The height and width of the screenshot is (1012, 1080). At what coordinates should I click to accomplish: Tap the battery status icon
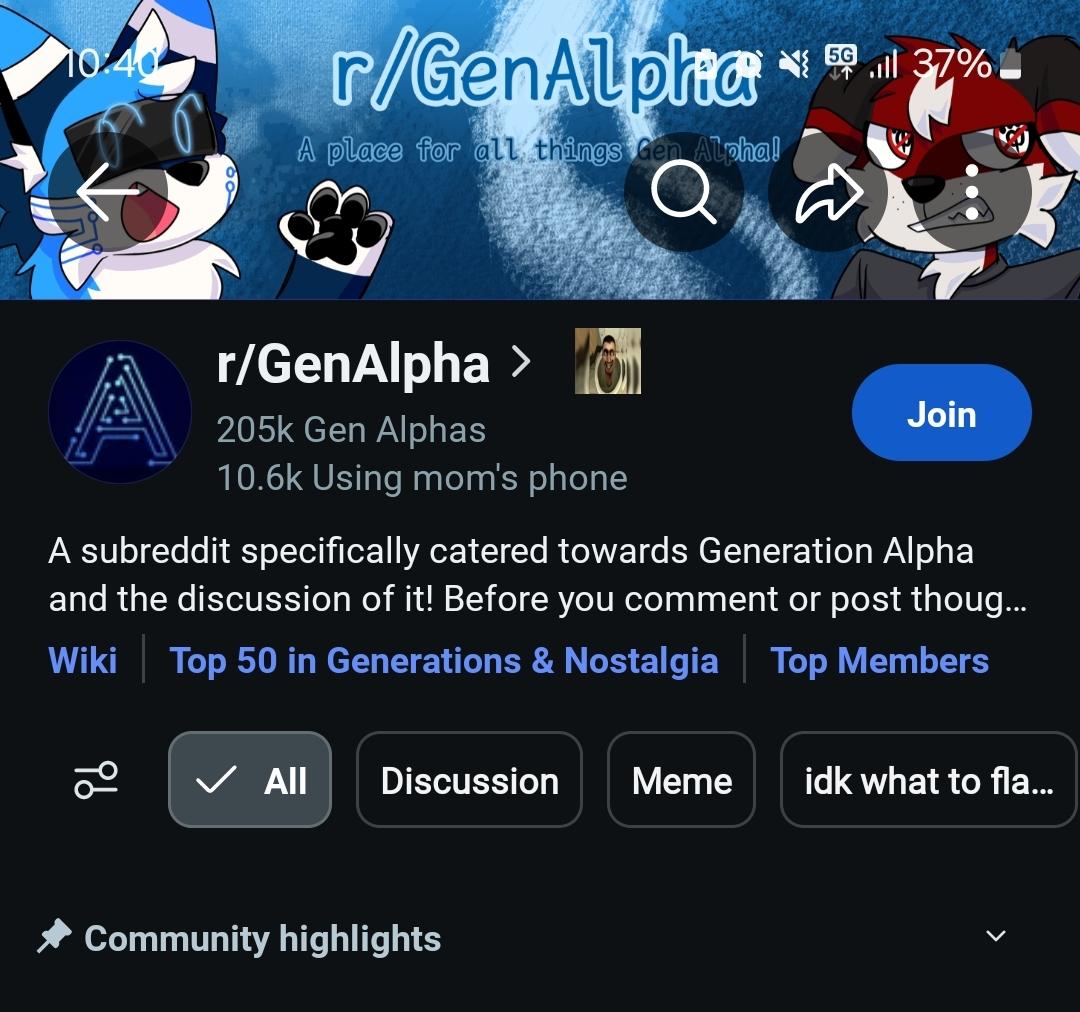[1010, 61]
